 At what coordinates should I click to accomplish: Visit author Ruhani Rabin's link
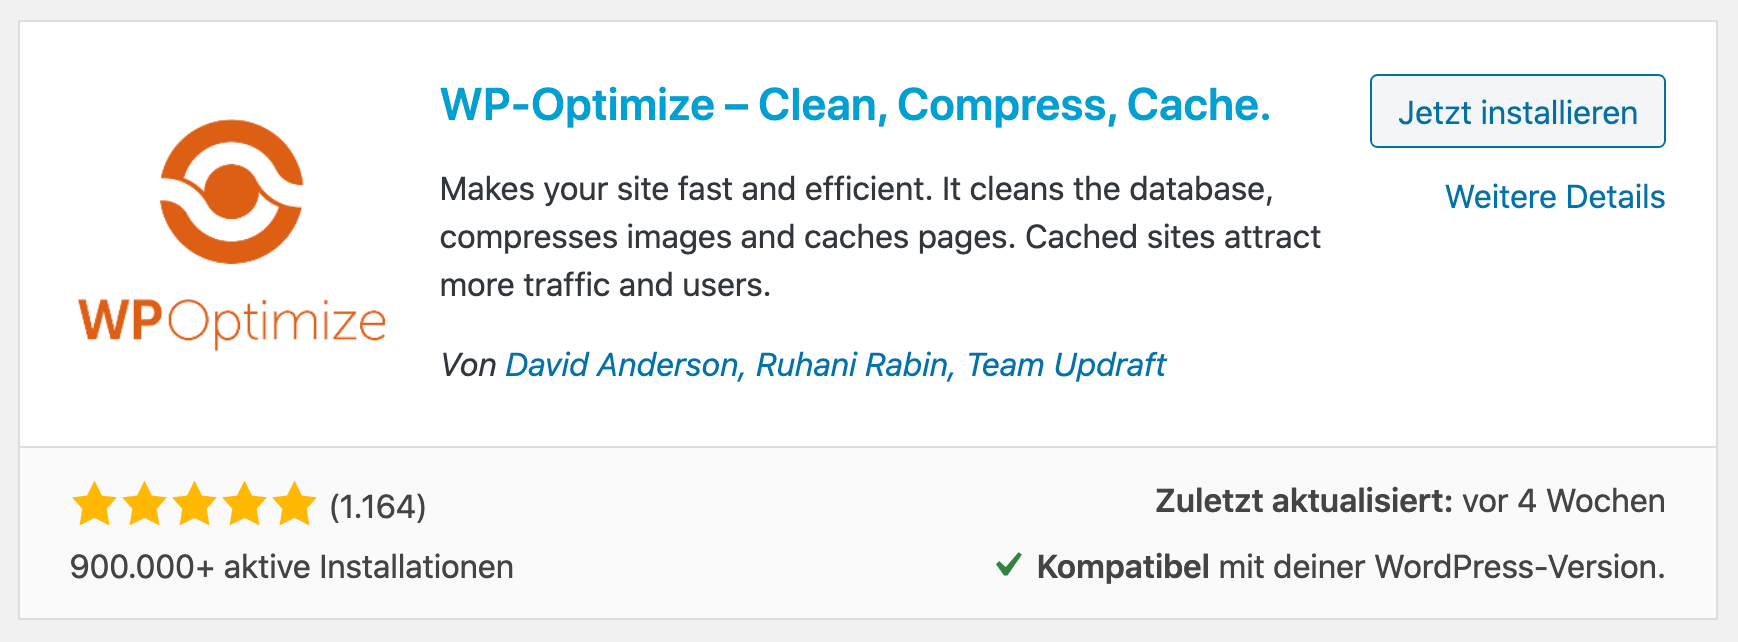(x=853, y=365)
